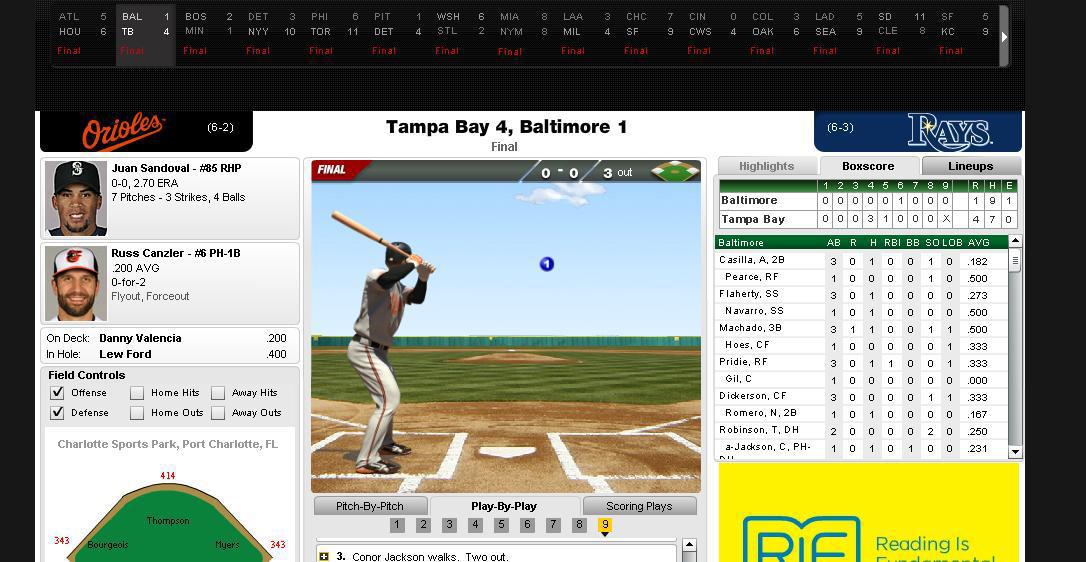Screen dimensions: 1086x562
Task: Select the BOS vs MIN game
Action: coord(208,33)
